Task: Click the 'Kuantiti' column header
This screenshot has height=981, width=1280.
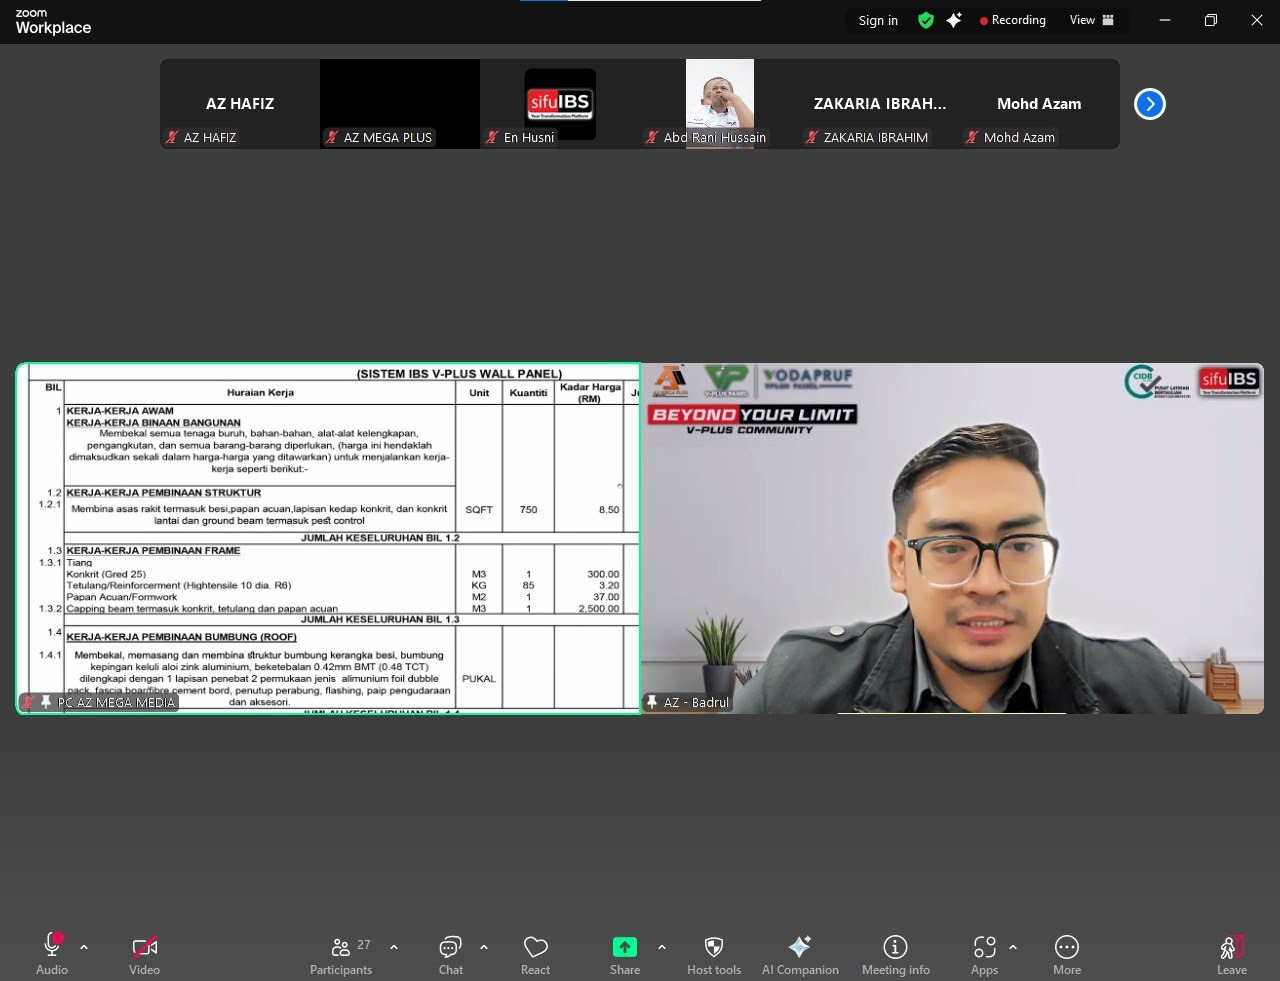Action: click(x=528, y=393)
